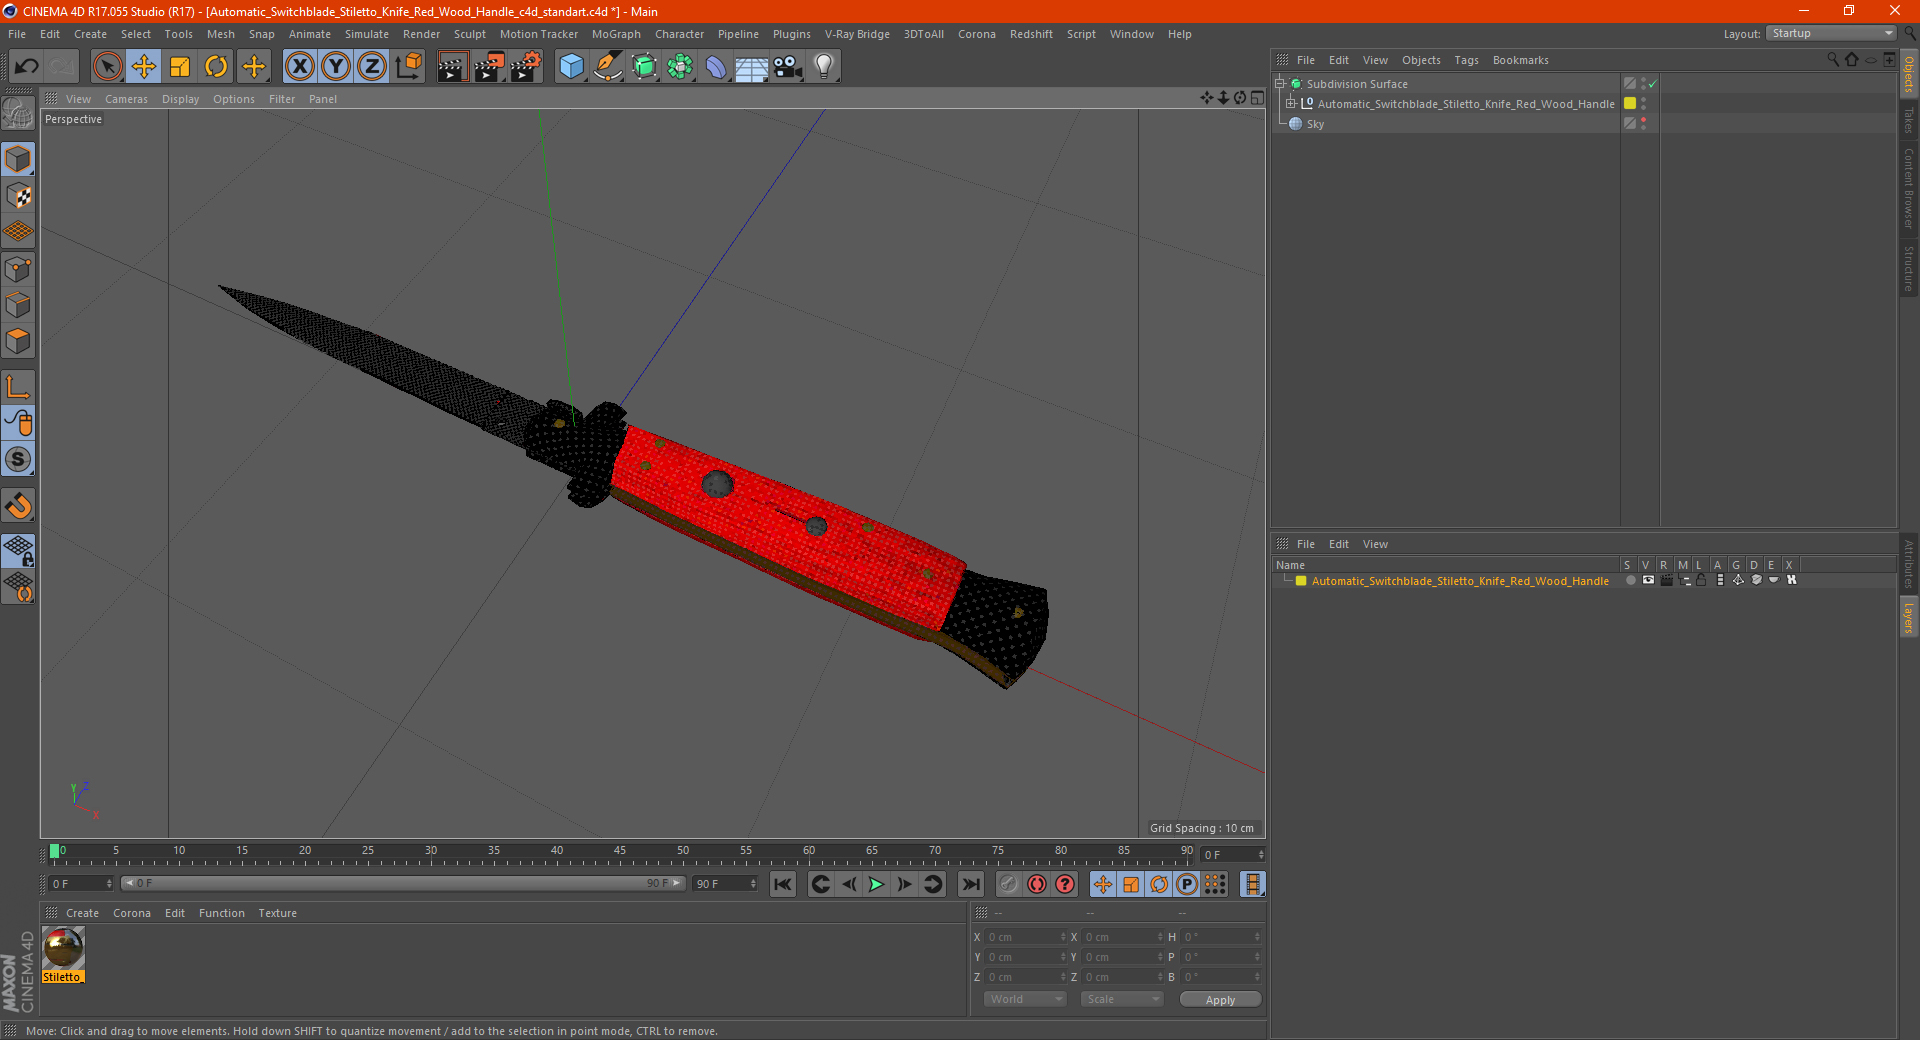Open the Scale mode dropdown
Screen dimensions: 1920x1040
pyautogui.click(x=1122, y=999)
